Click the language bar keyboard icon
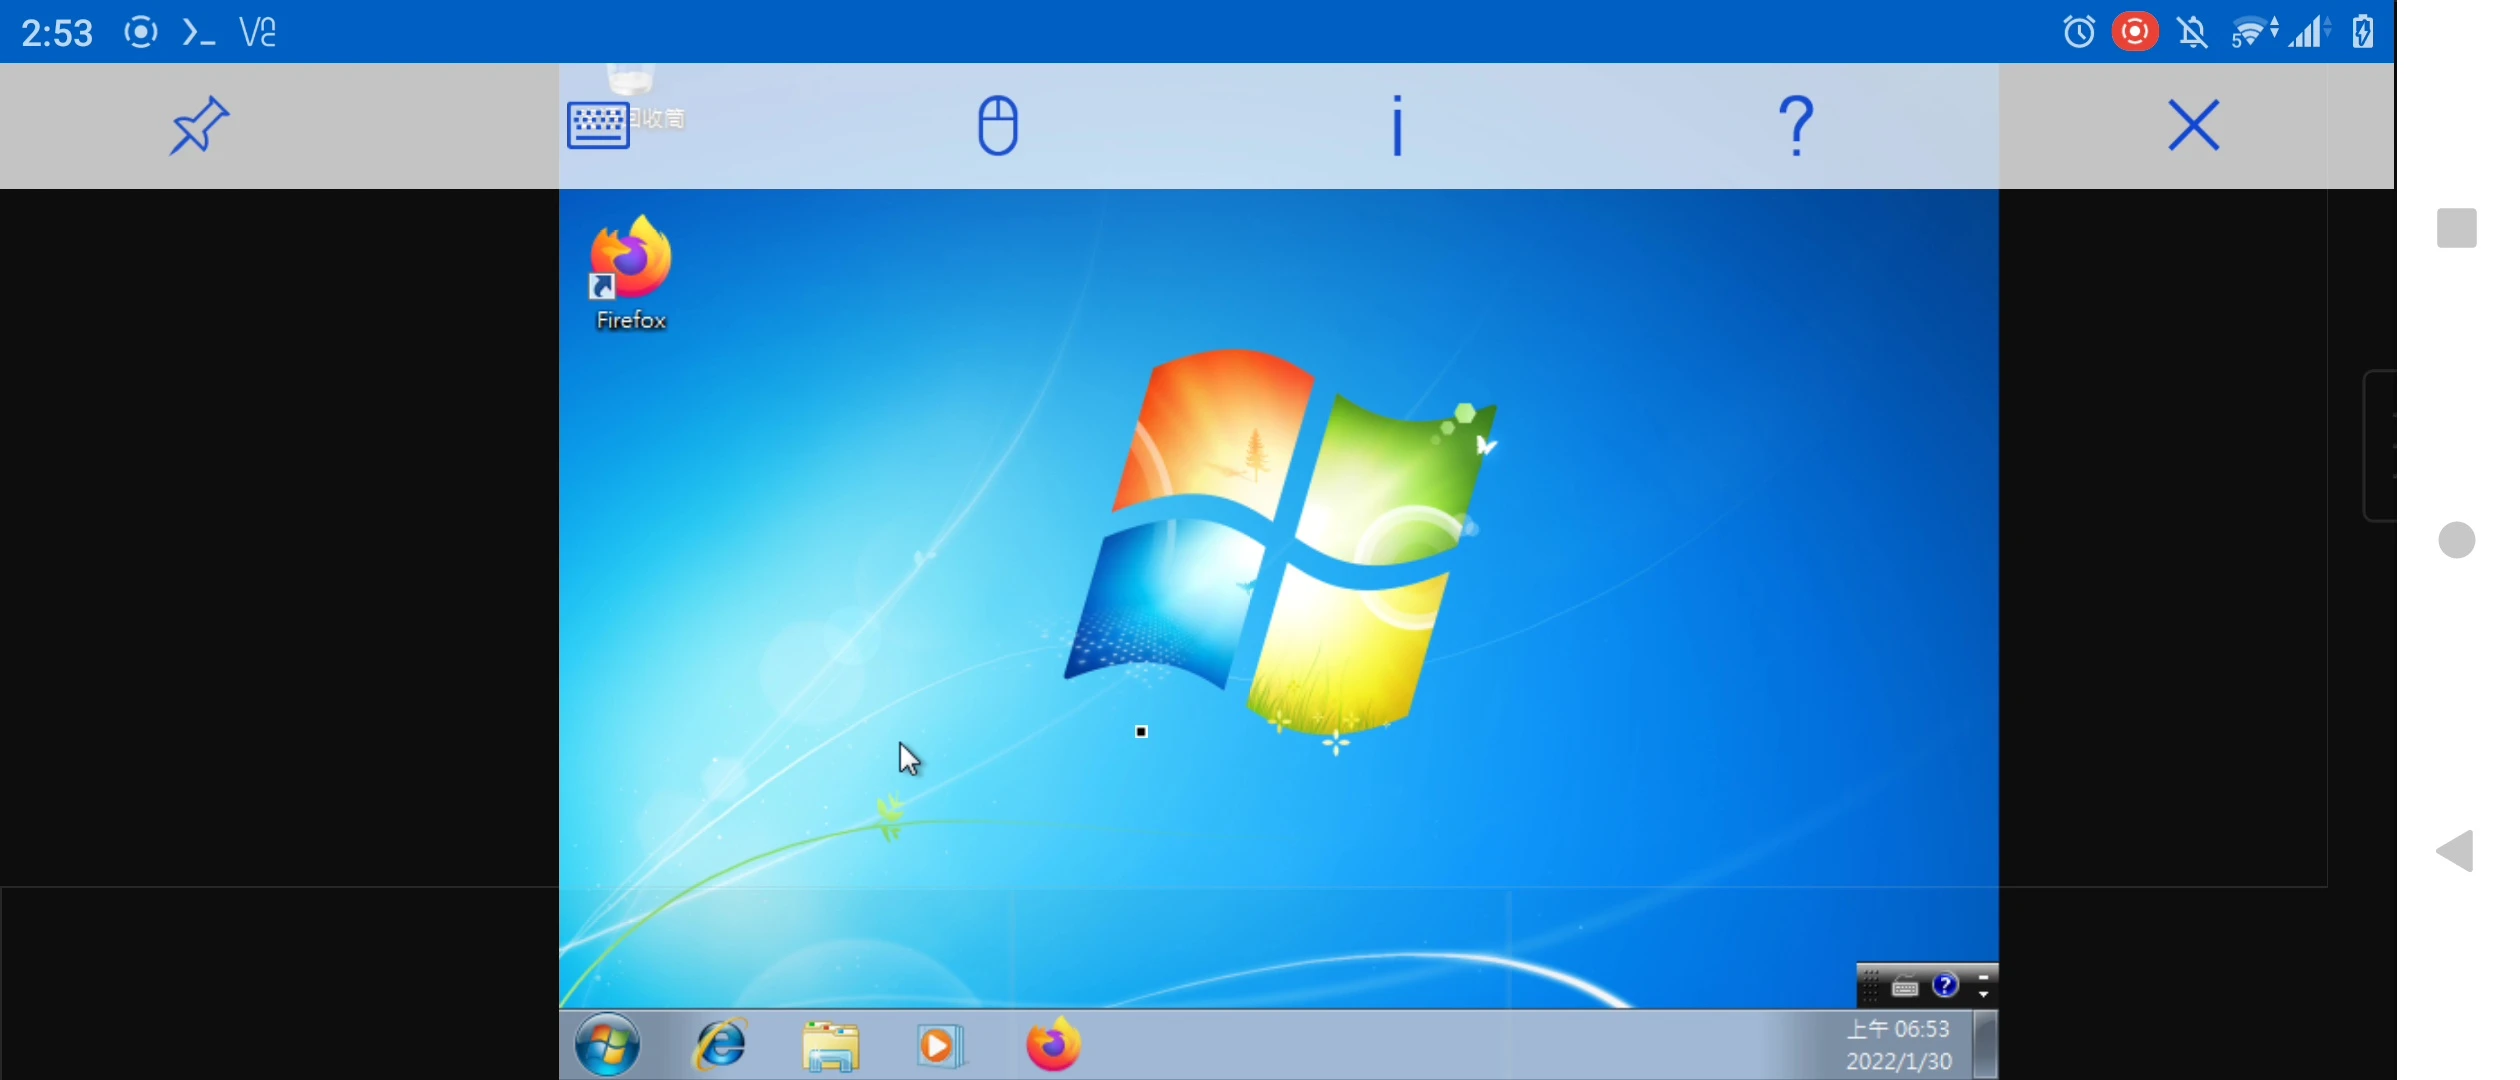 pyautogui.click(x=1905, y=987)
